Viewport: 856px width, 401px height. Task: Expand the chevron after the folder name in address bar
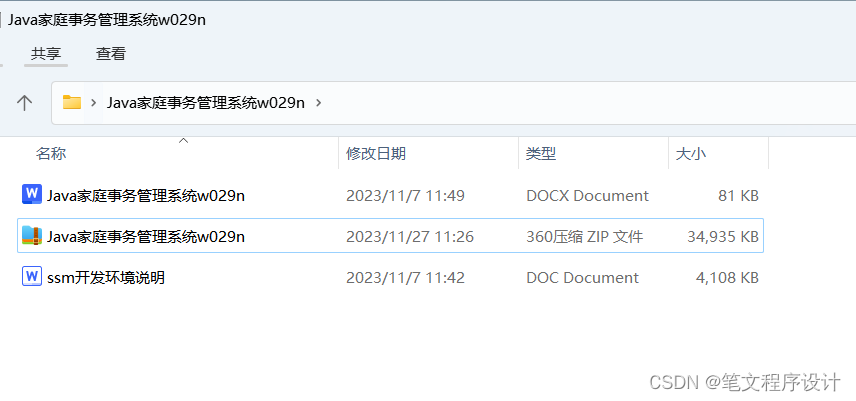(x=319, y=102)
